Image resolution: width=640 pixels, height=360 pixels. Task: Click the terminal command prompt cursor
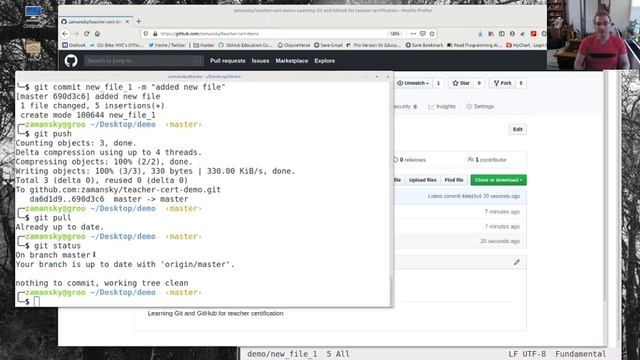click(x=37, y=302)
